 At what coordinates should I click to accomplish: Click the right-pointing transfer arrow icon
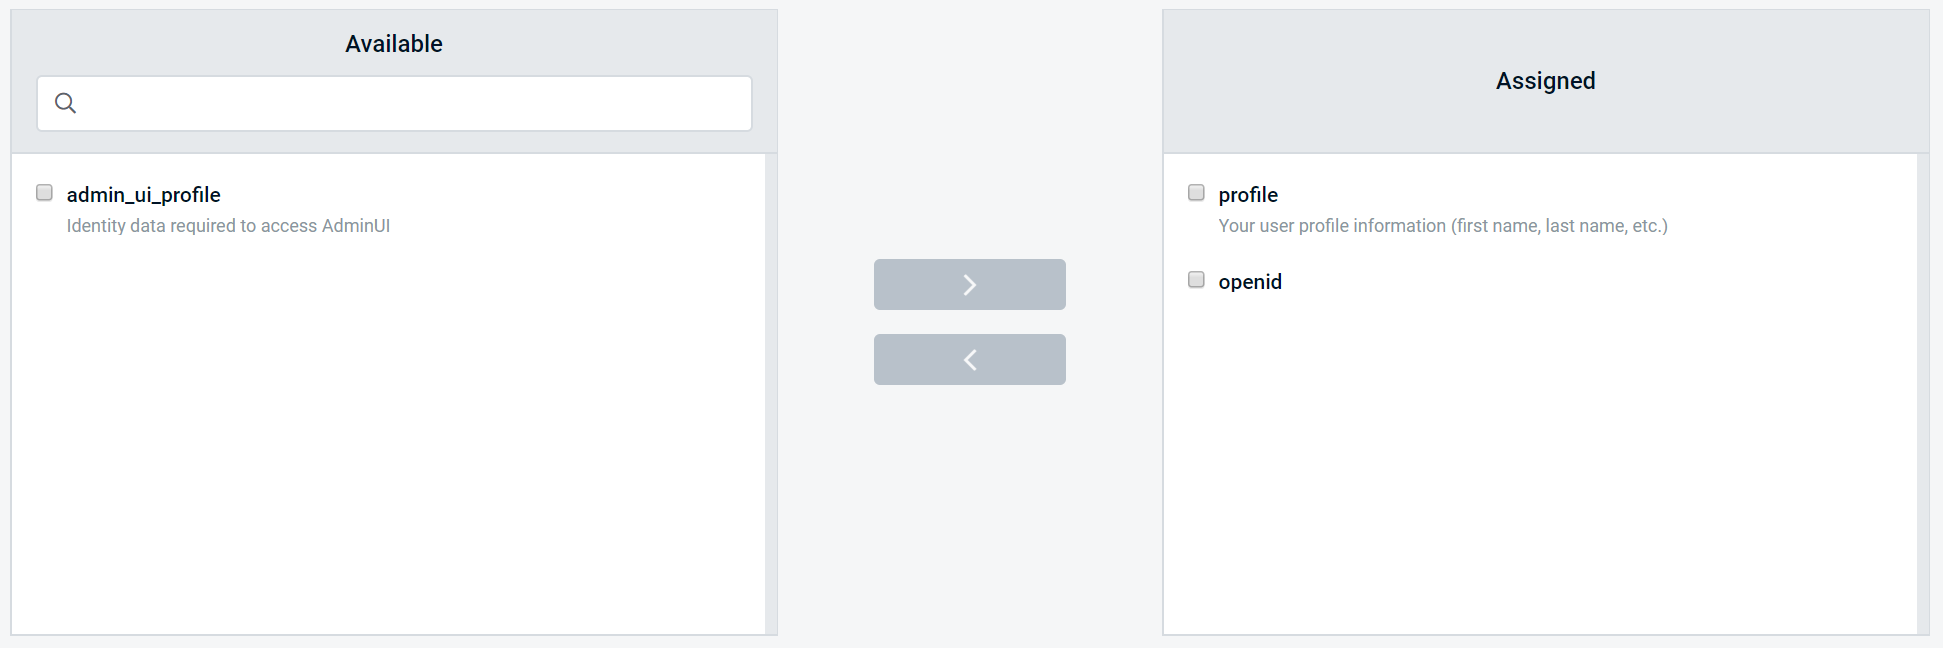pos(968,284)
